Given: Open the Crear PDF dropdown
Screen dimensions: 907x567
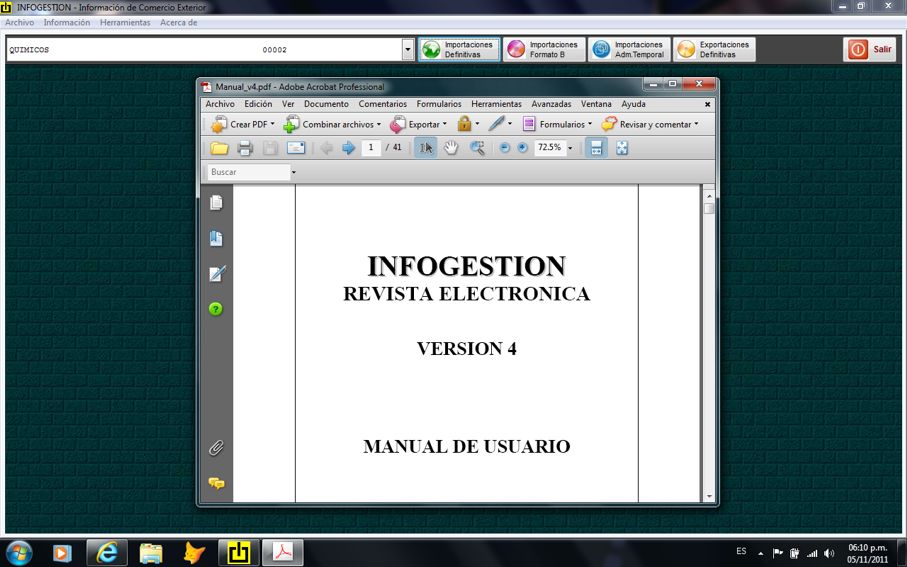Looking at the screenshot, I should 242,124.
